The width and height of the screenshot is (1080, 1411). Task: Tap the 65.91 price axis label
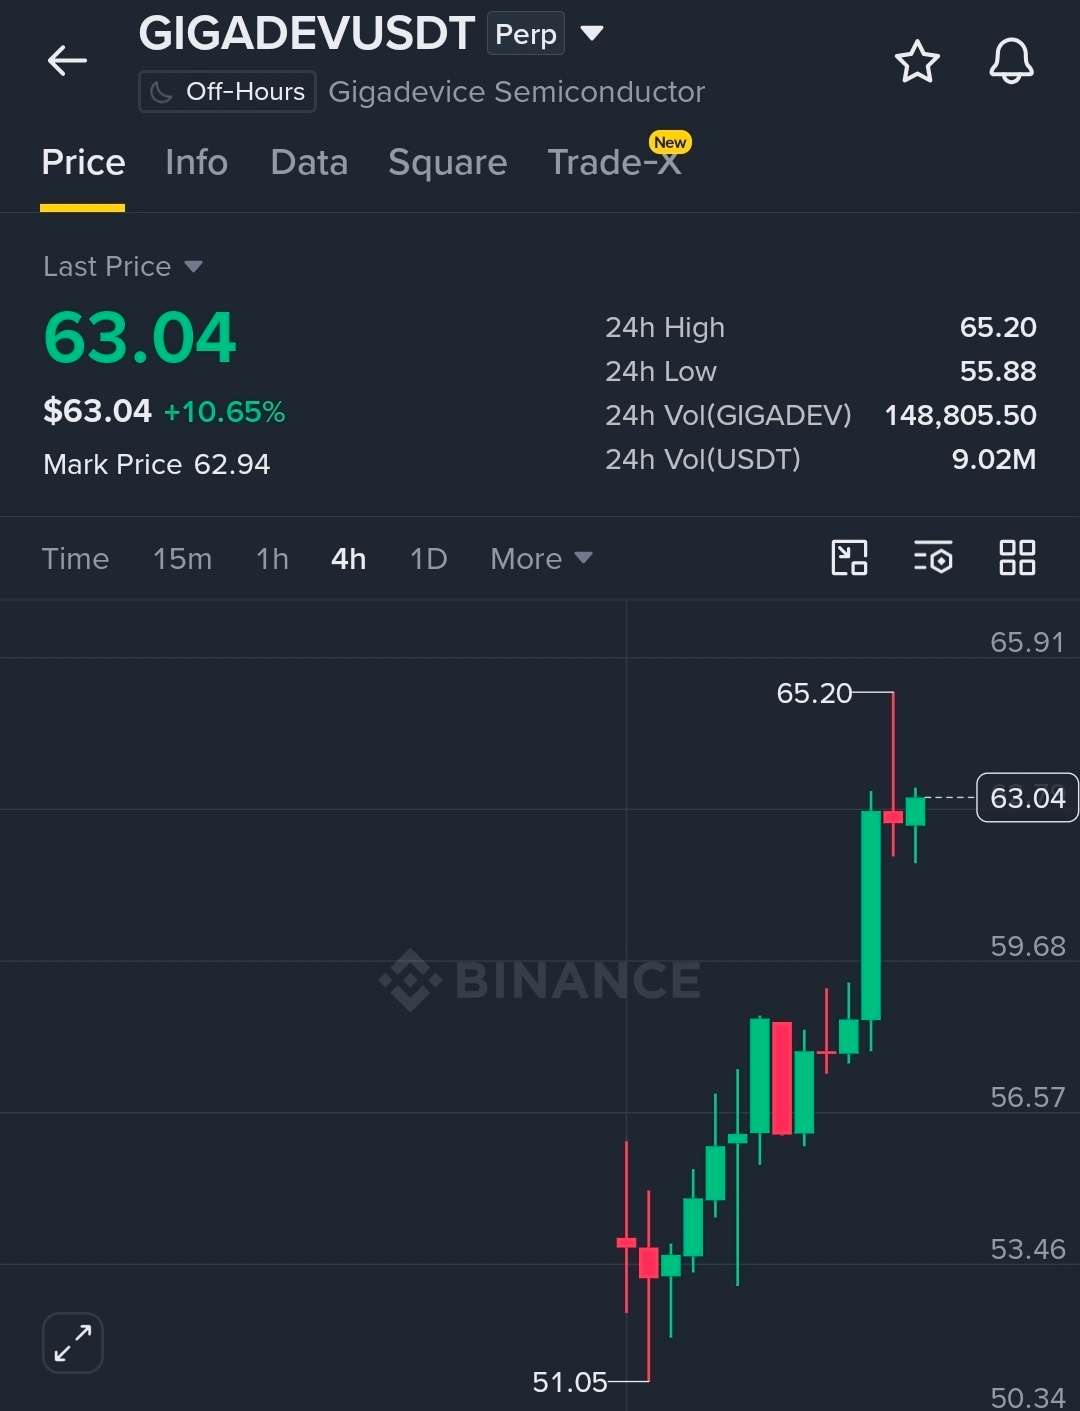(x=1027, y=642)
